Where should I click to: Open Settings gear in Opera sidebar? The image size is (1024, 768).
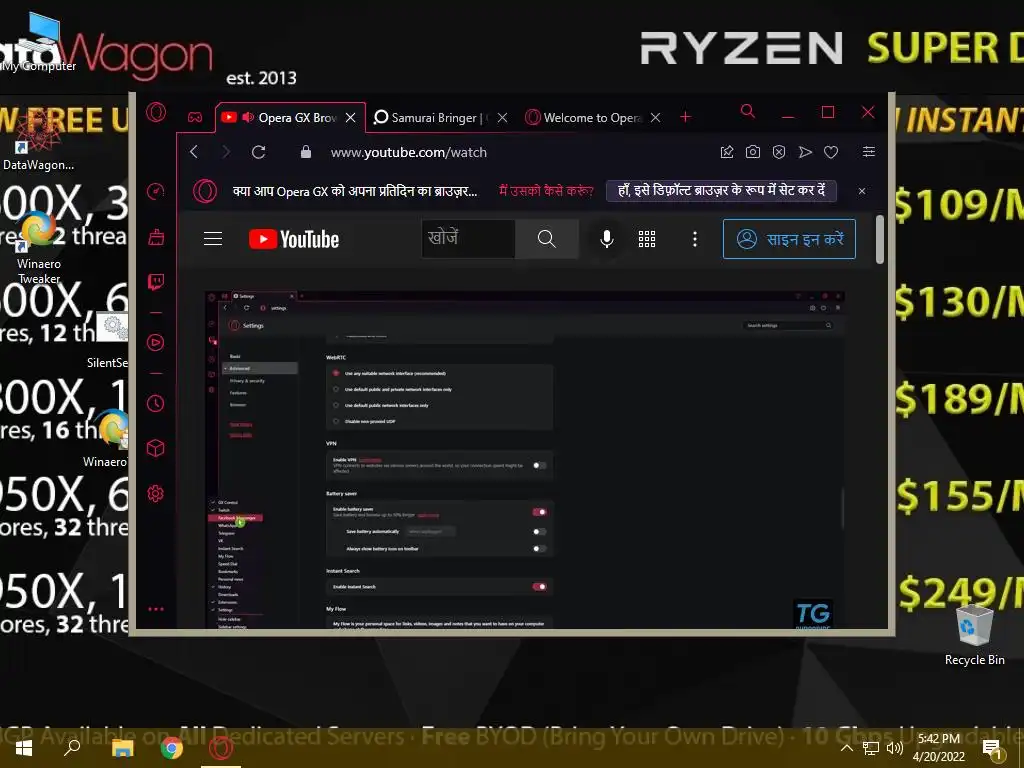tap(155, 493)
